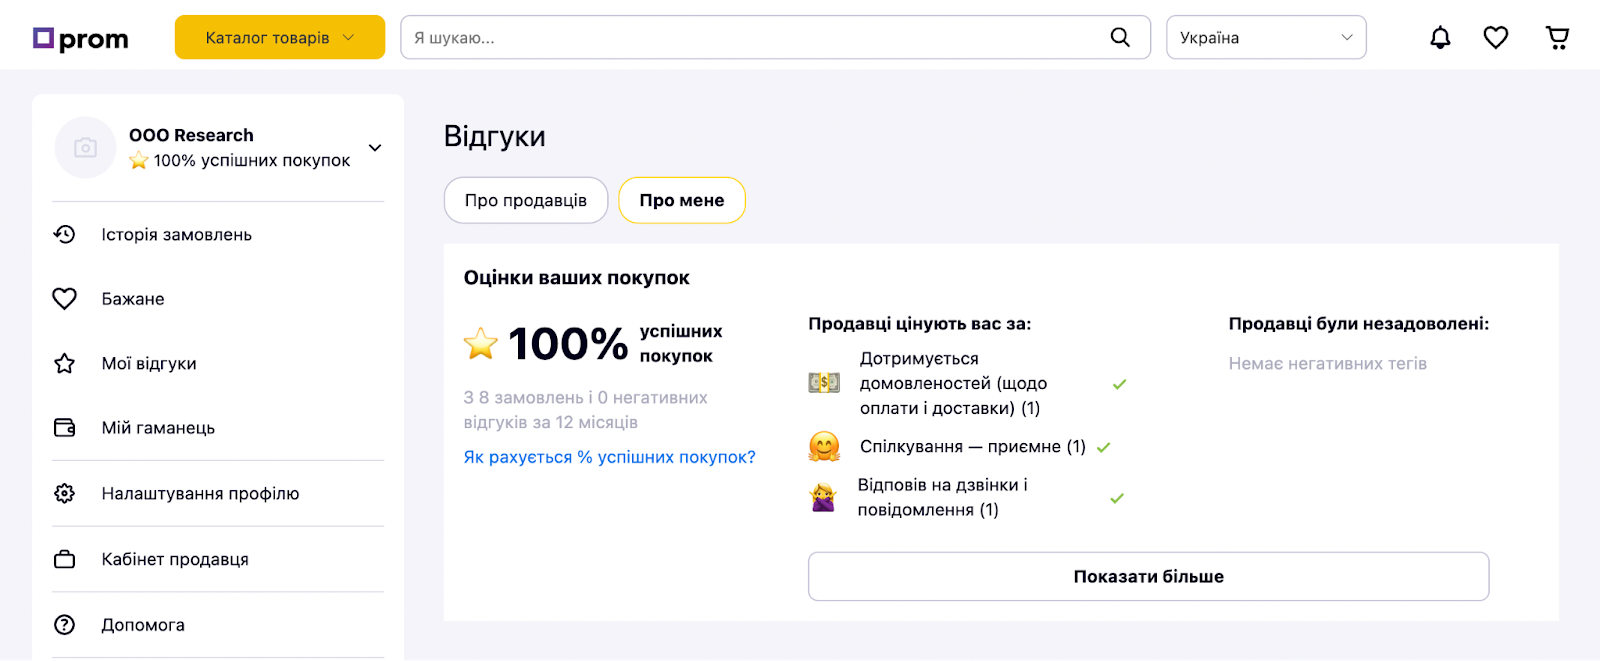Click the wallet icon in sidebar
The image size is (1600, 661).
[65, 428]
